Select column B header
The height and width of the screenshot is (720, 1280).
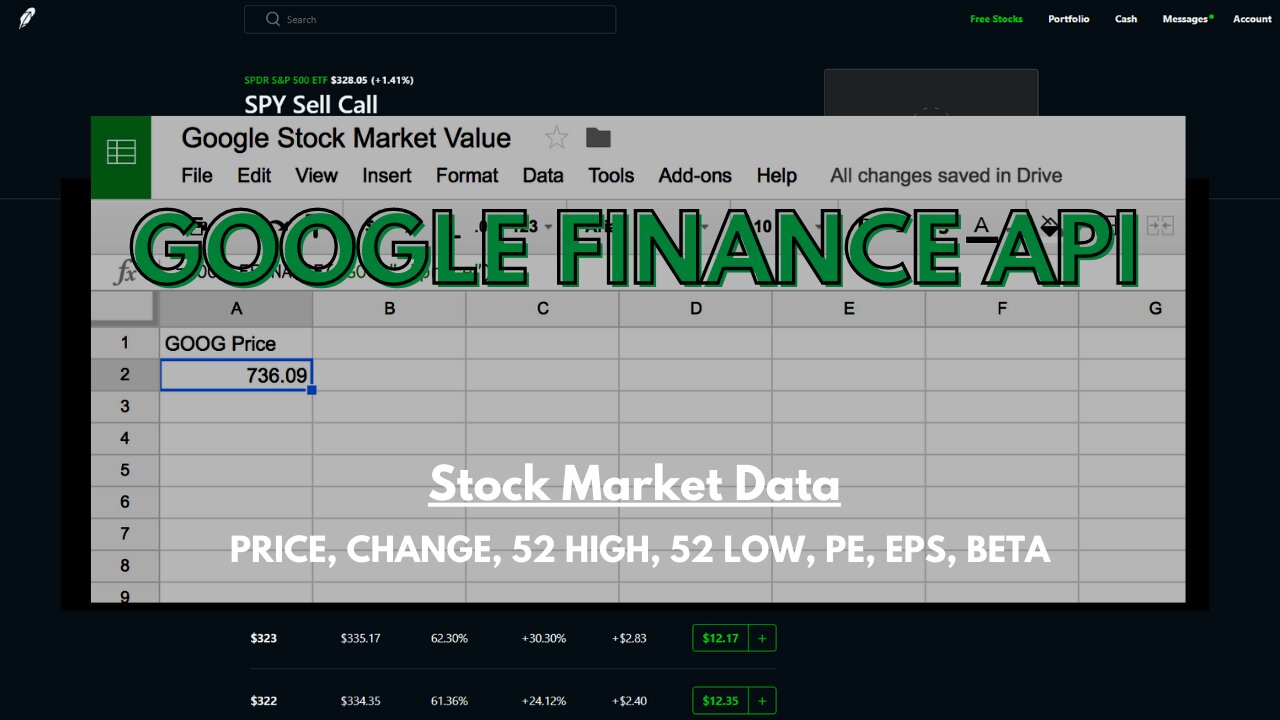[x=389, y=309]
